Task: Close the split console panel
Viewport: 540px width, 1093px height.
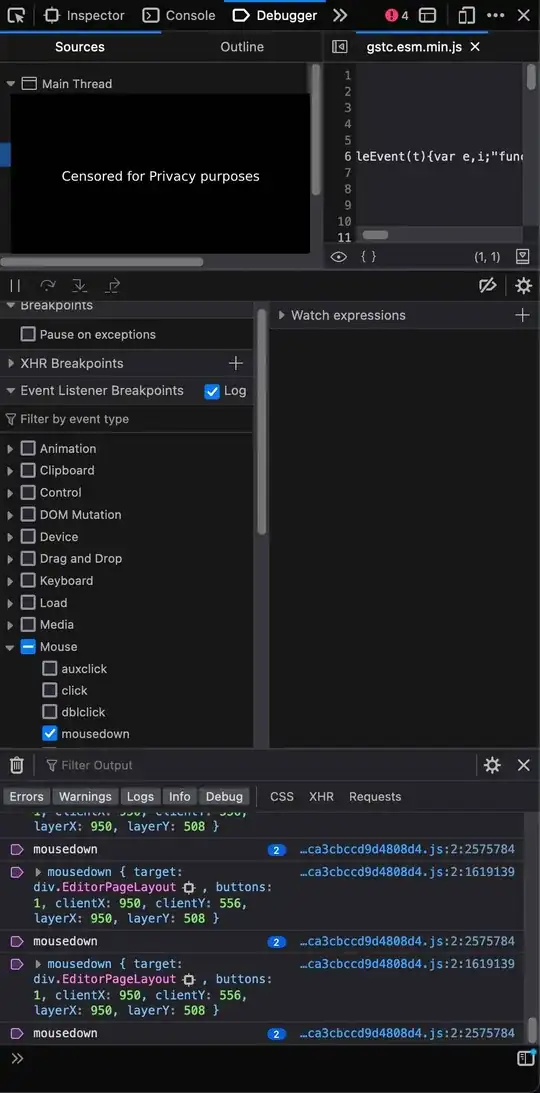Action: pos(524,765)
